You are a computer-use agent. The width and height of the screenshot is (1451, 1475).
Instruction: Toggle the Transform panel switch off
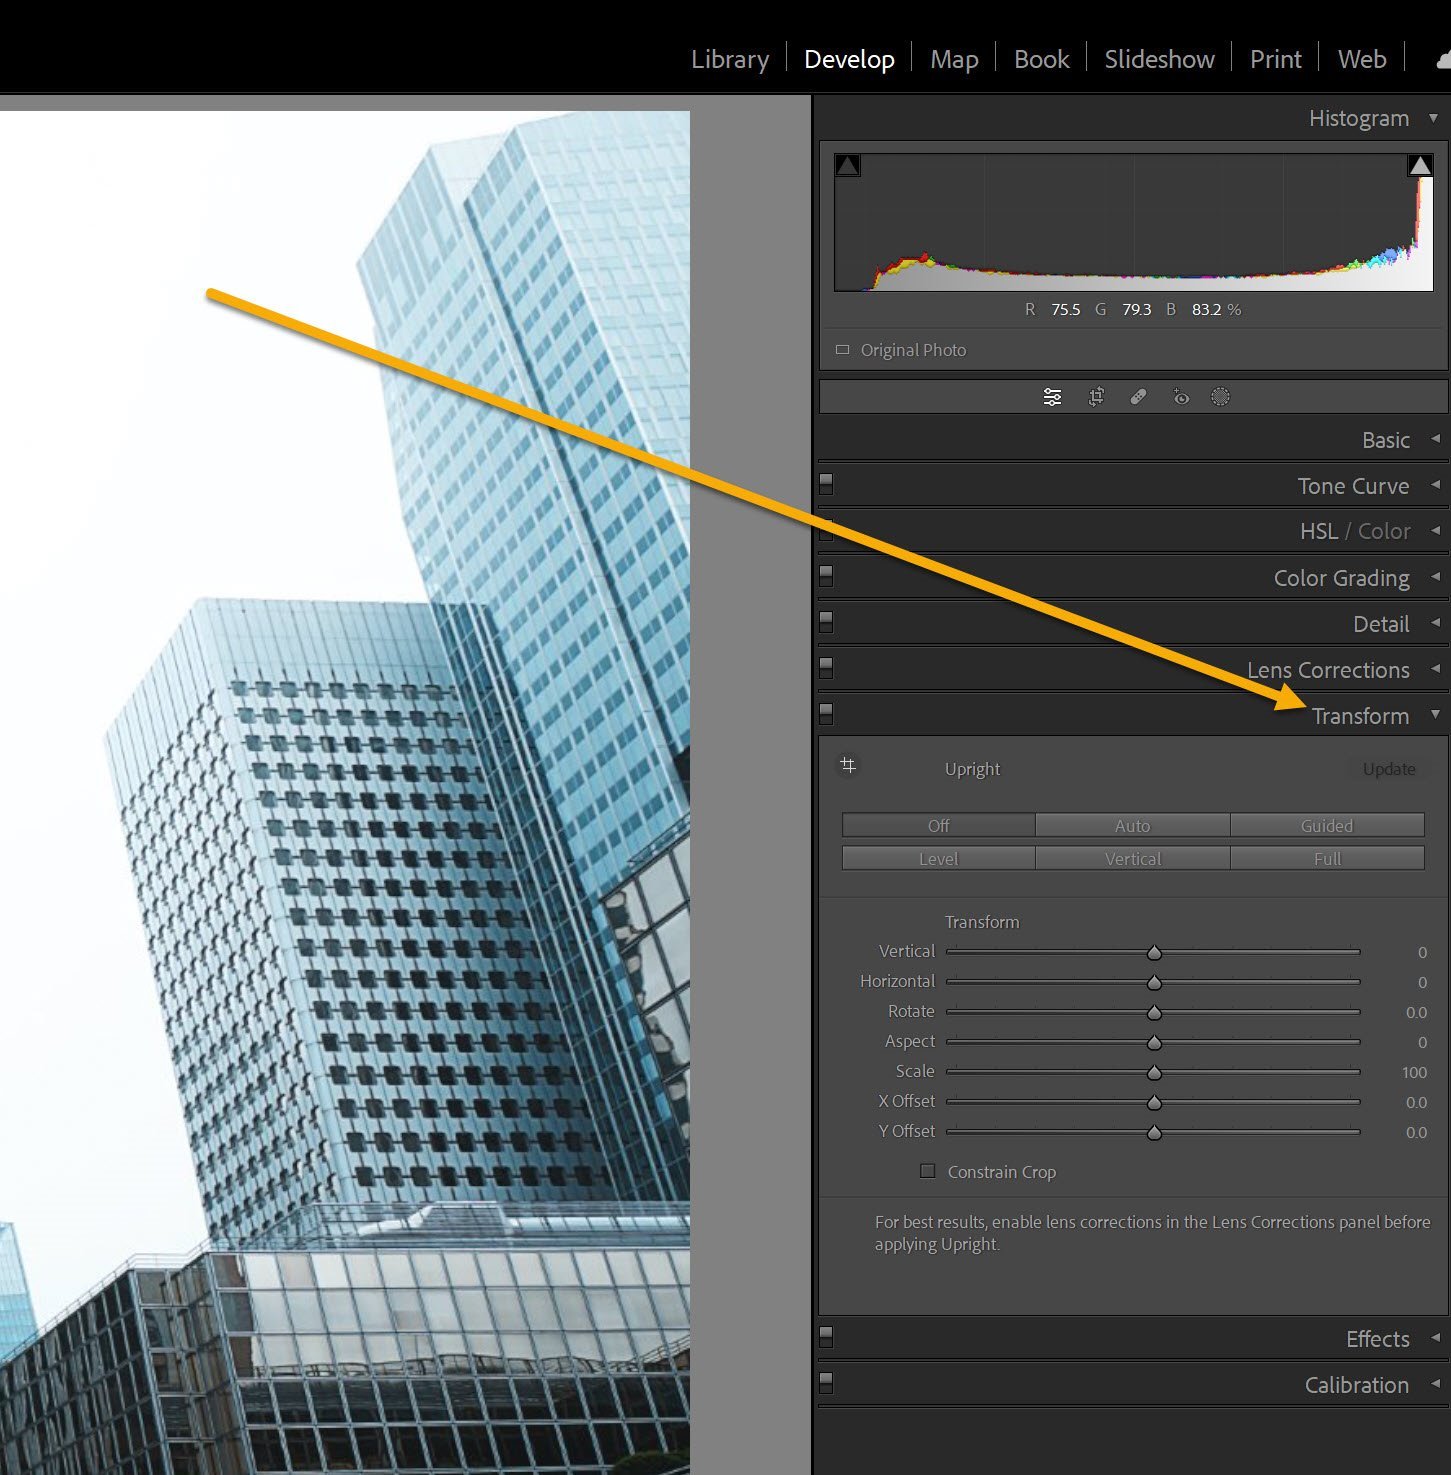[x=825, y=713]
